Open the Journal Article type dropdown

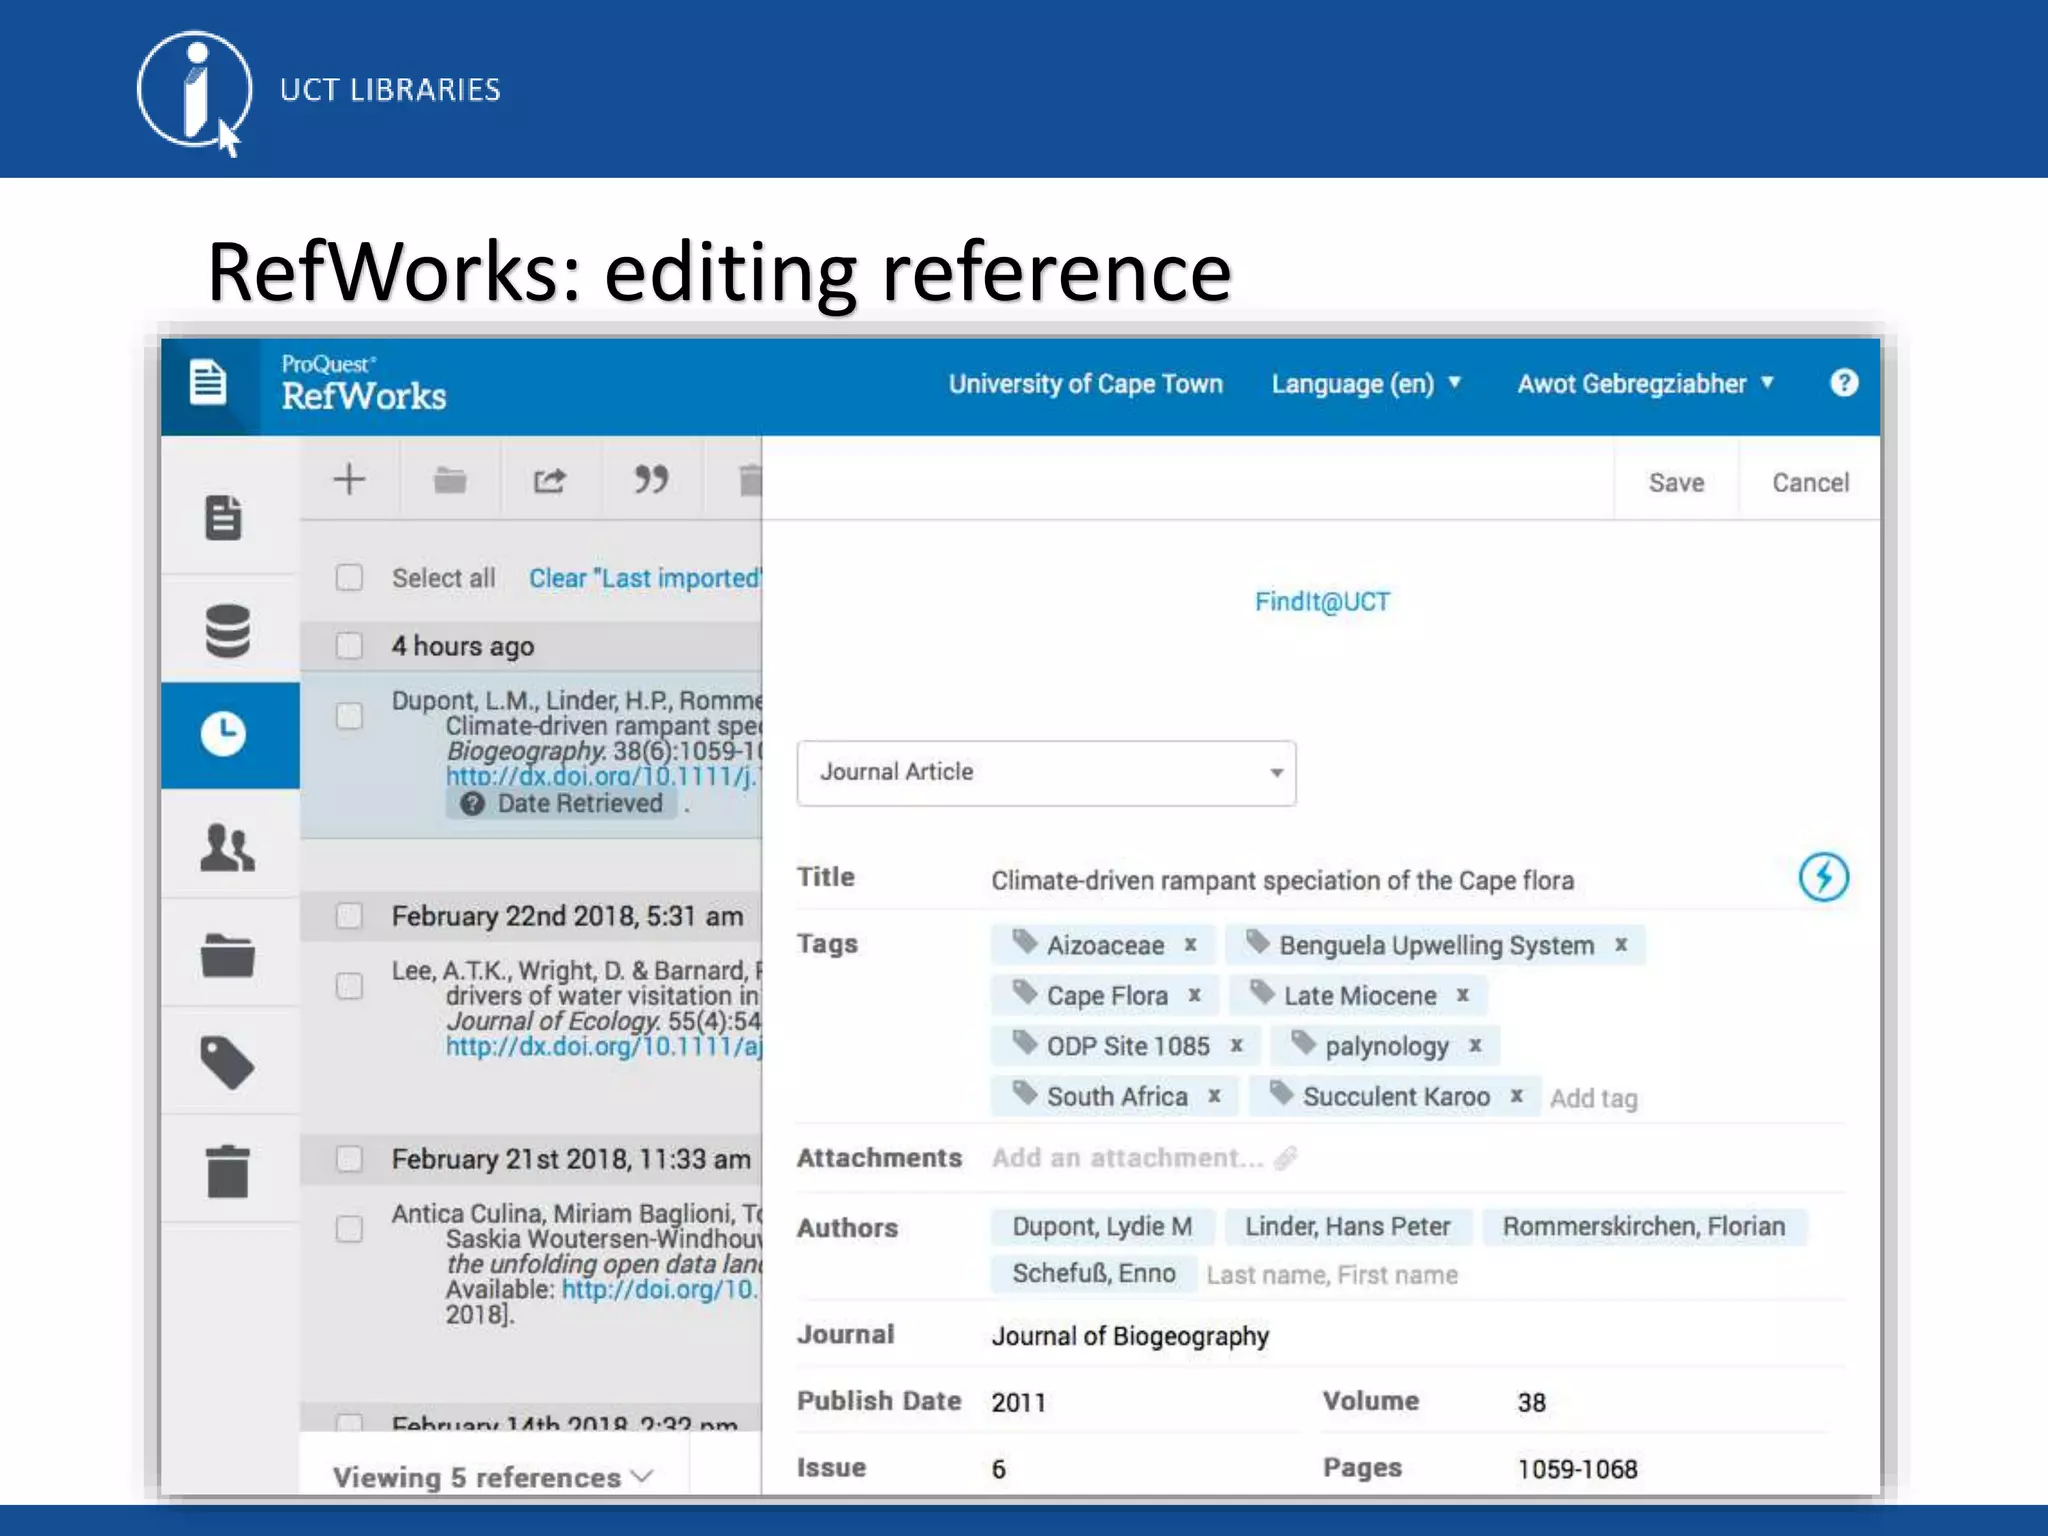tap(1046, 773)
